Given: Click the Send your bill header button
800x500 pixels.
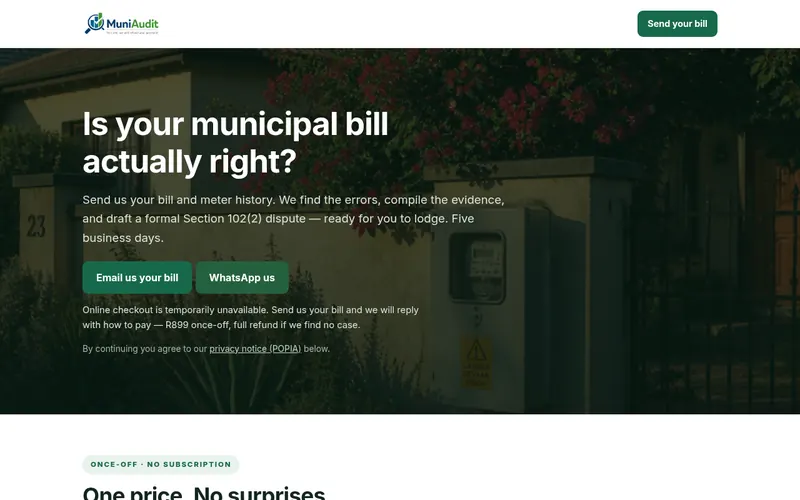Looking at the screenshot, I should (x=677, y=23).
